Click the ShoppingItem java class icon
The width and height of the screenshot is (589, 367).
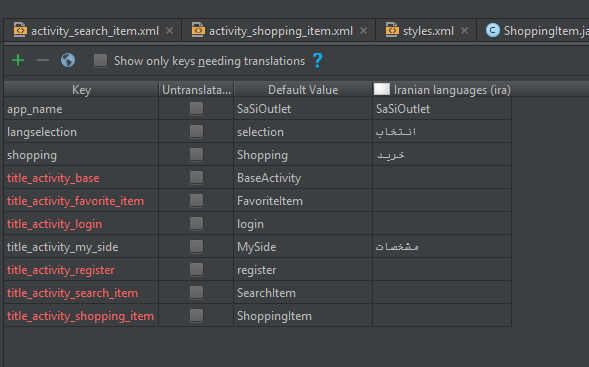coord(492,30)
